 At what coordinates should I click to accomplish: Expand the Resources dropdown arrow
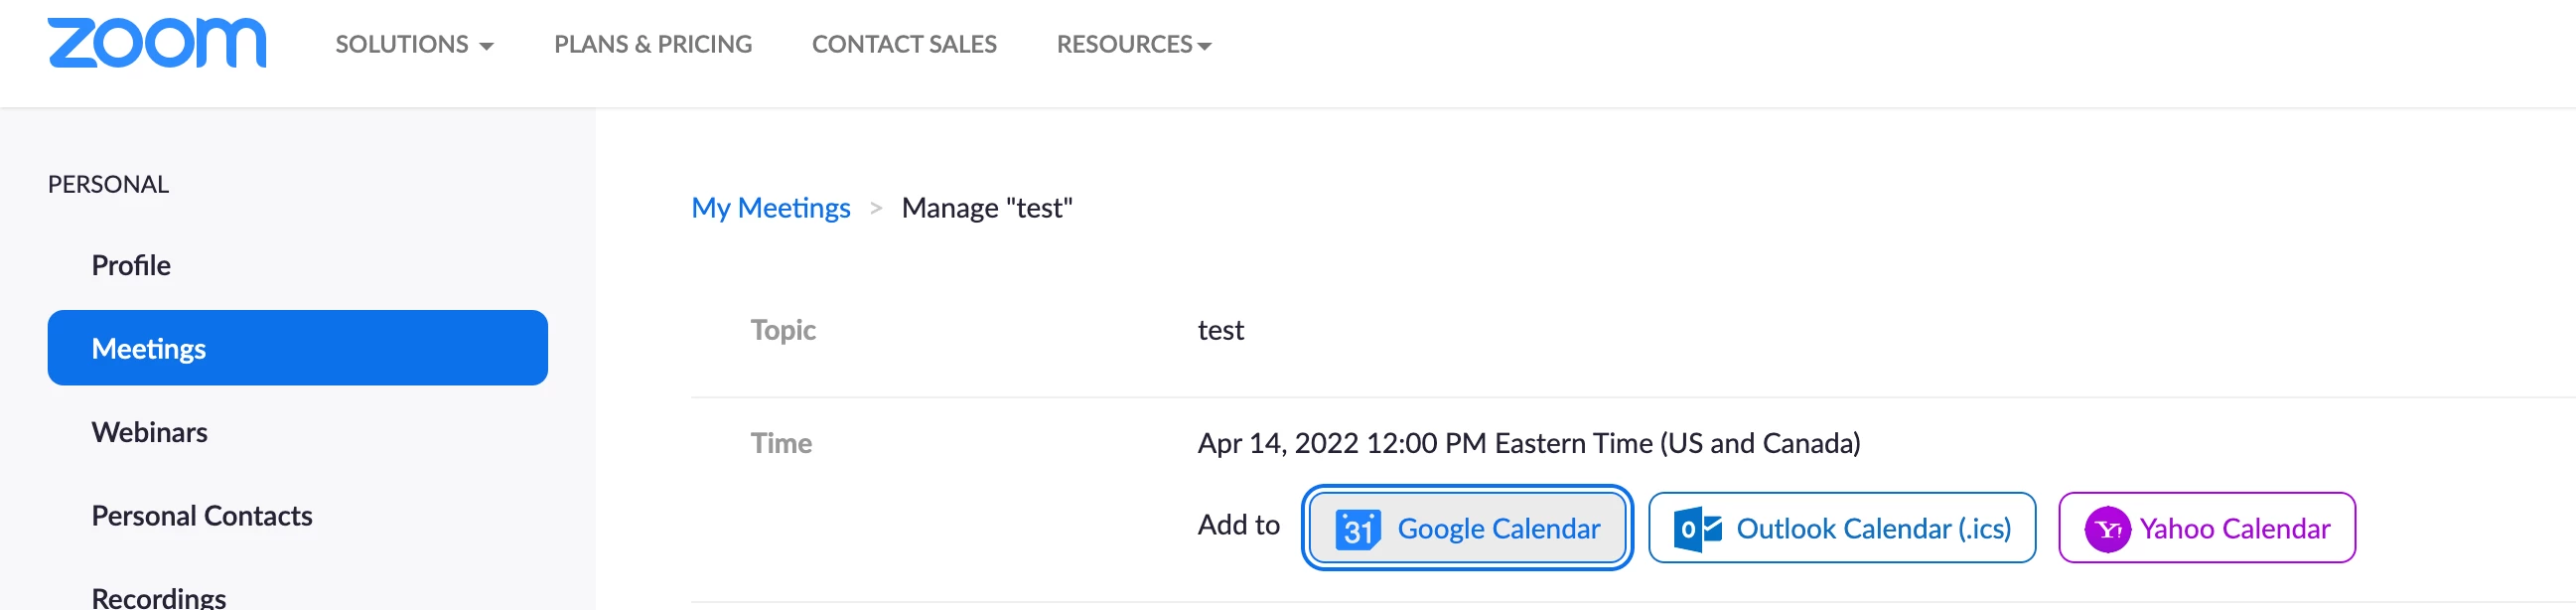pyautogui.click(x=1204, y=46)
